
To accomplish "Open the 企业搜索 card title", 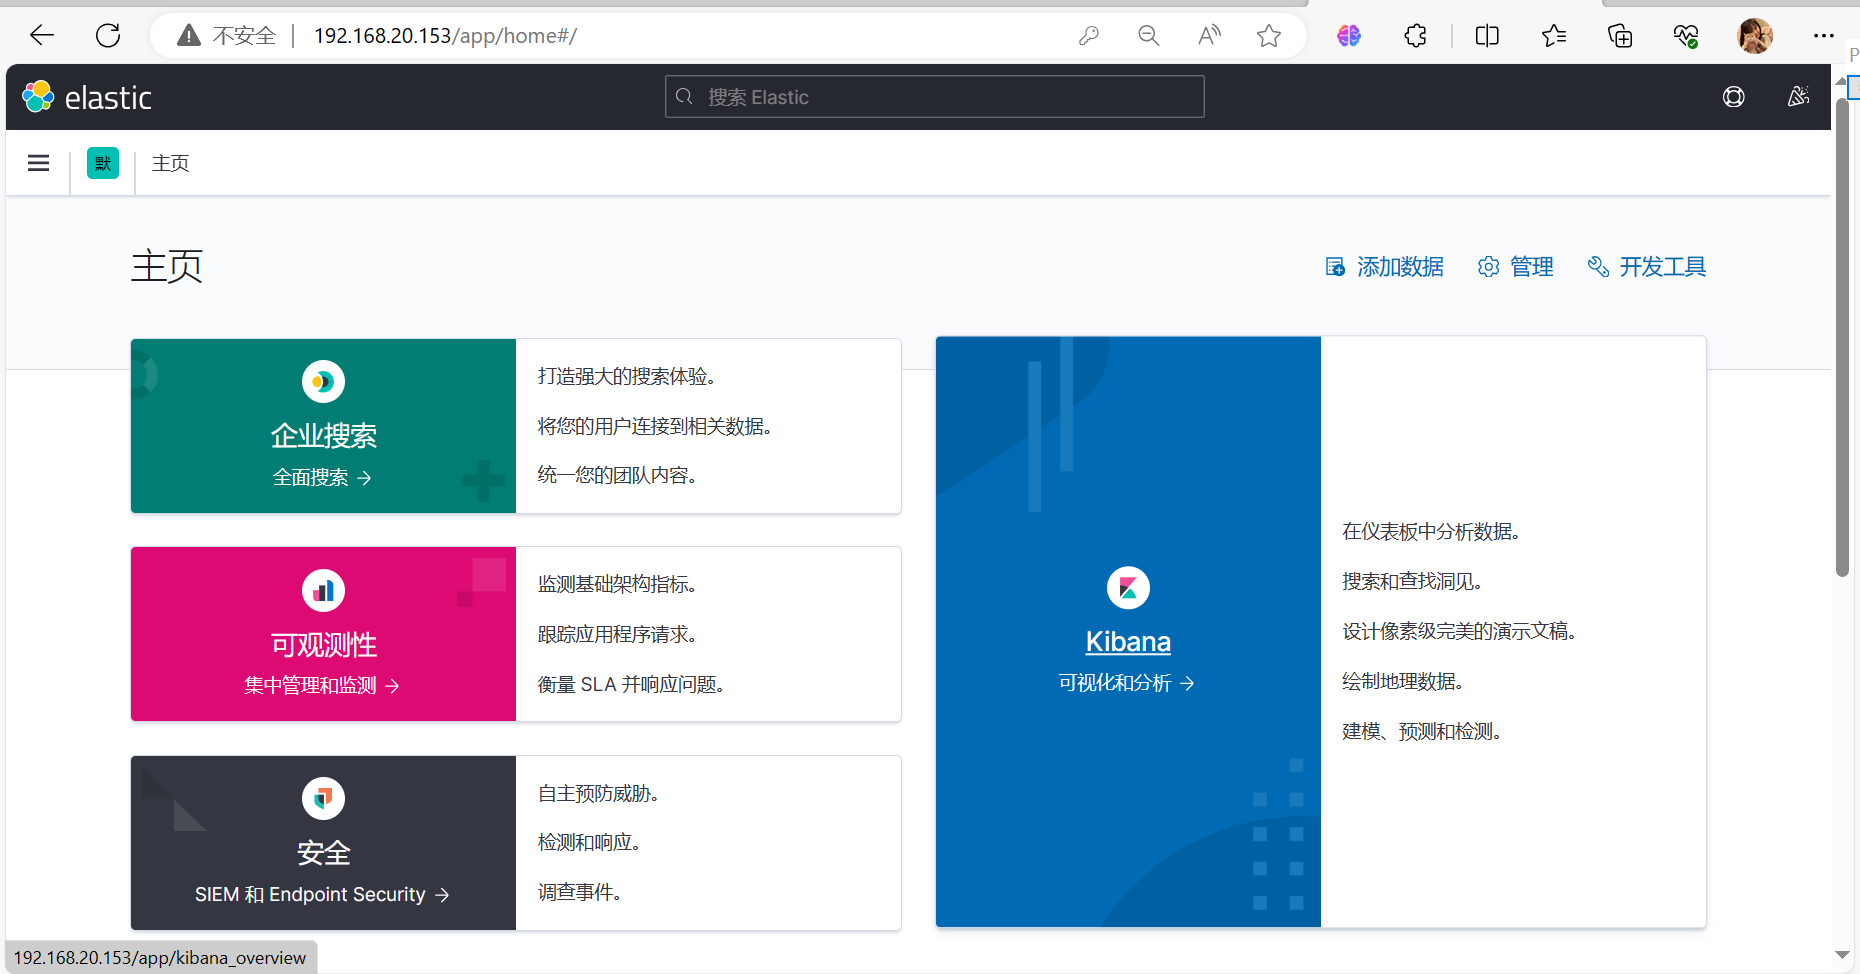I will [323, 436].
